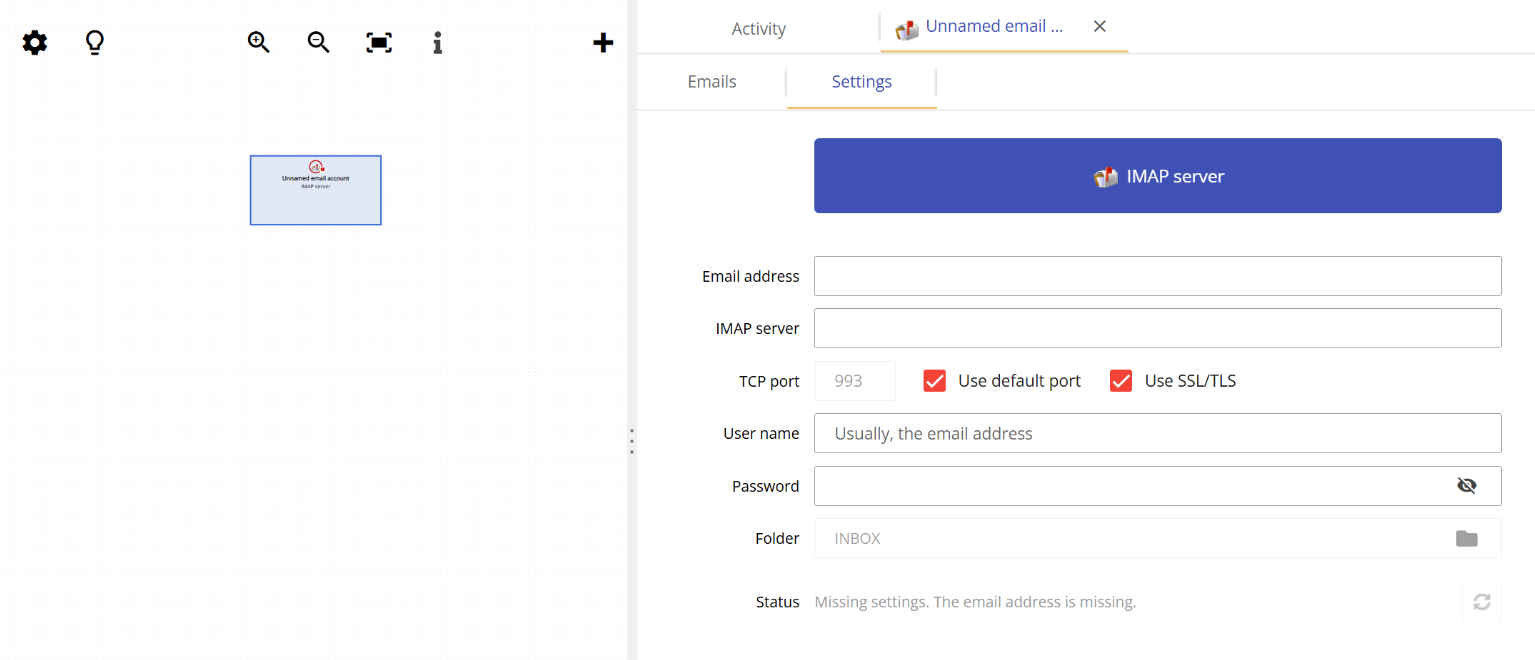Viewport: 1535px width, 660px height.
Task: Enable Use default port
Action: (933, 380)
